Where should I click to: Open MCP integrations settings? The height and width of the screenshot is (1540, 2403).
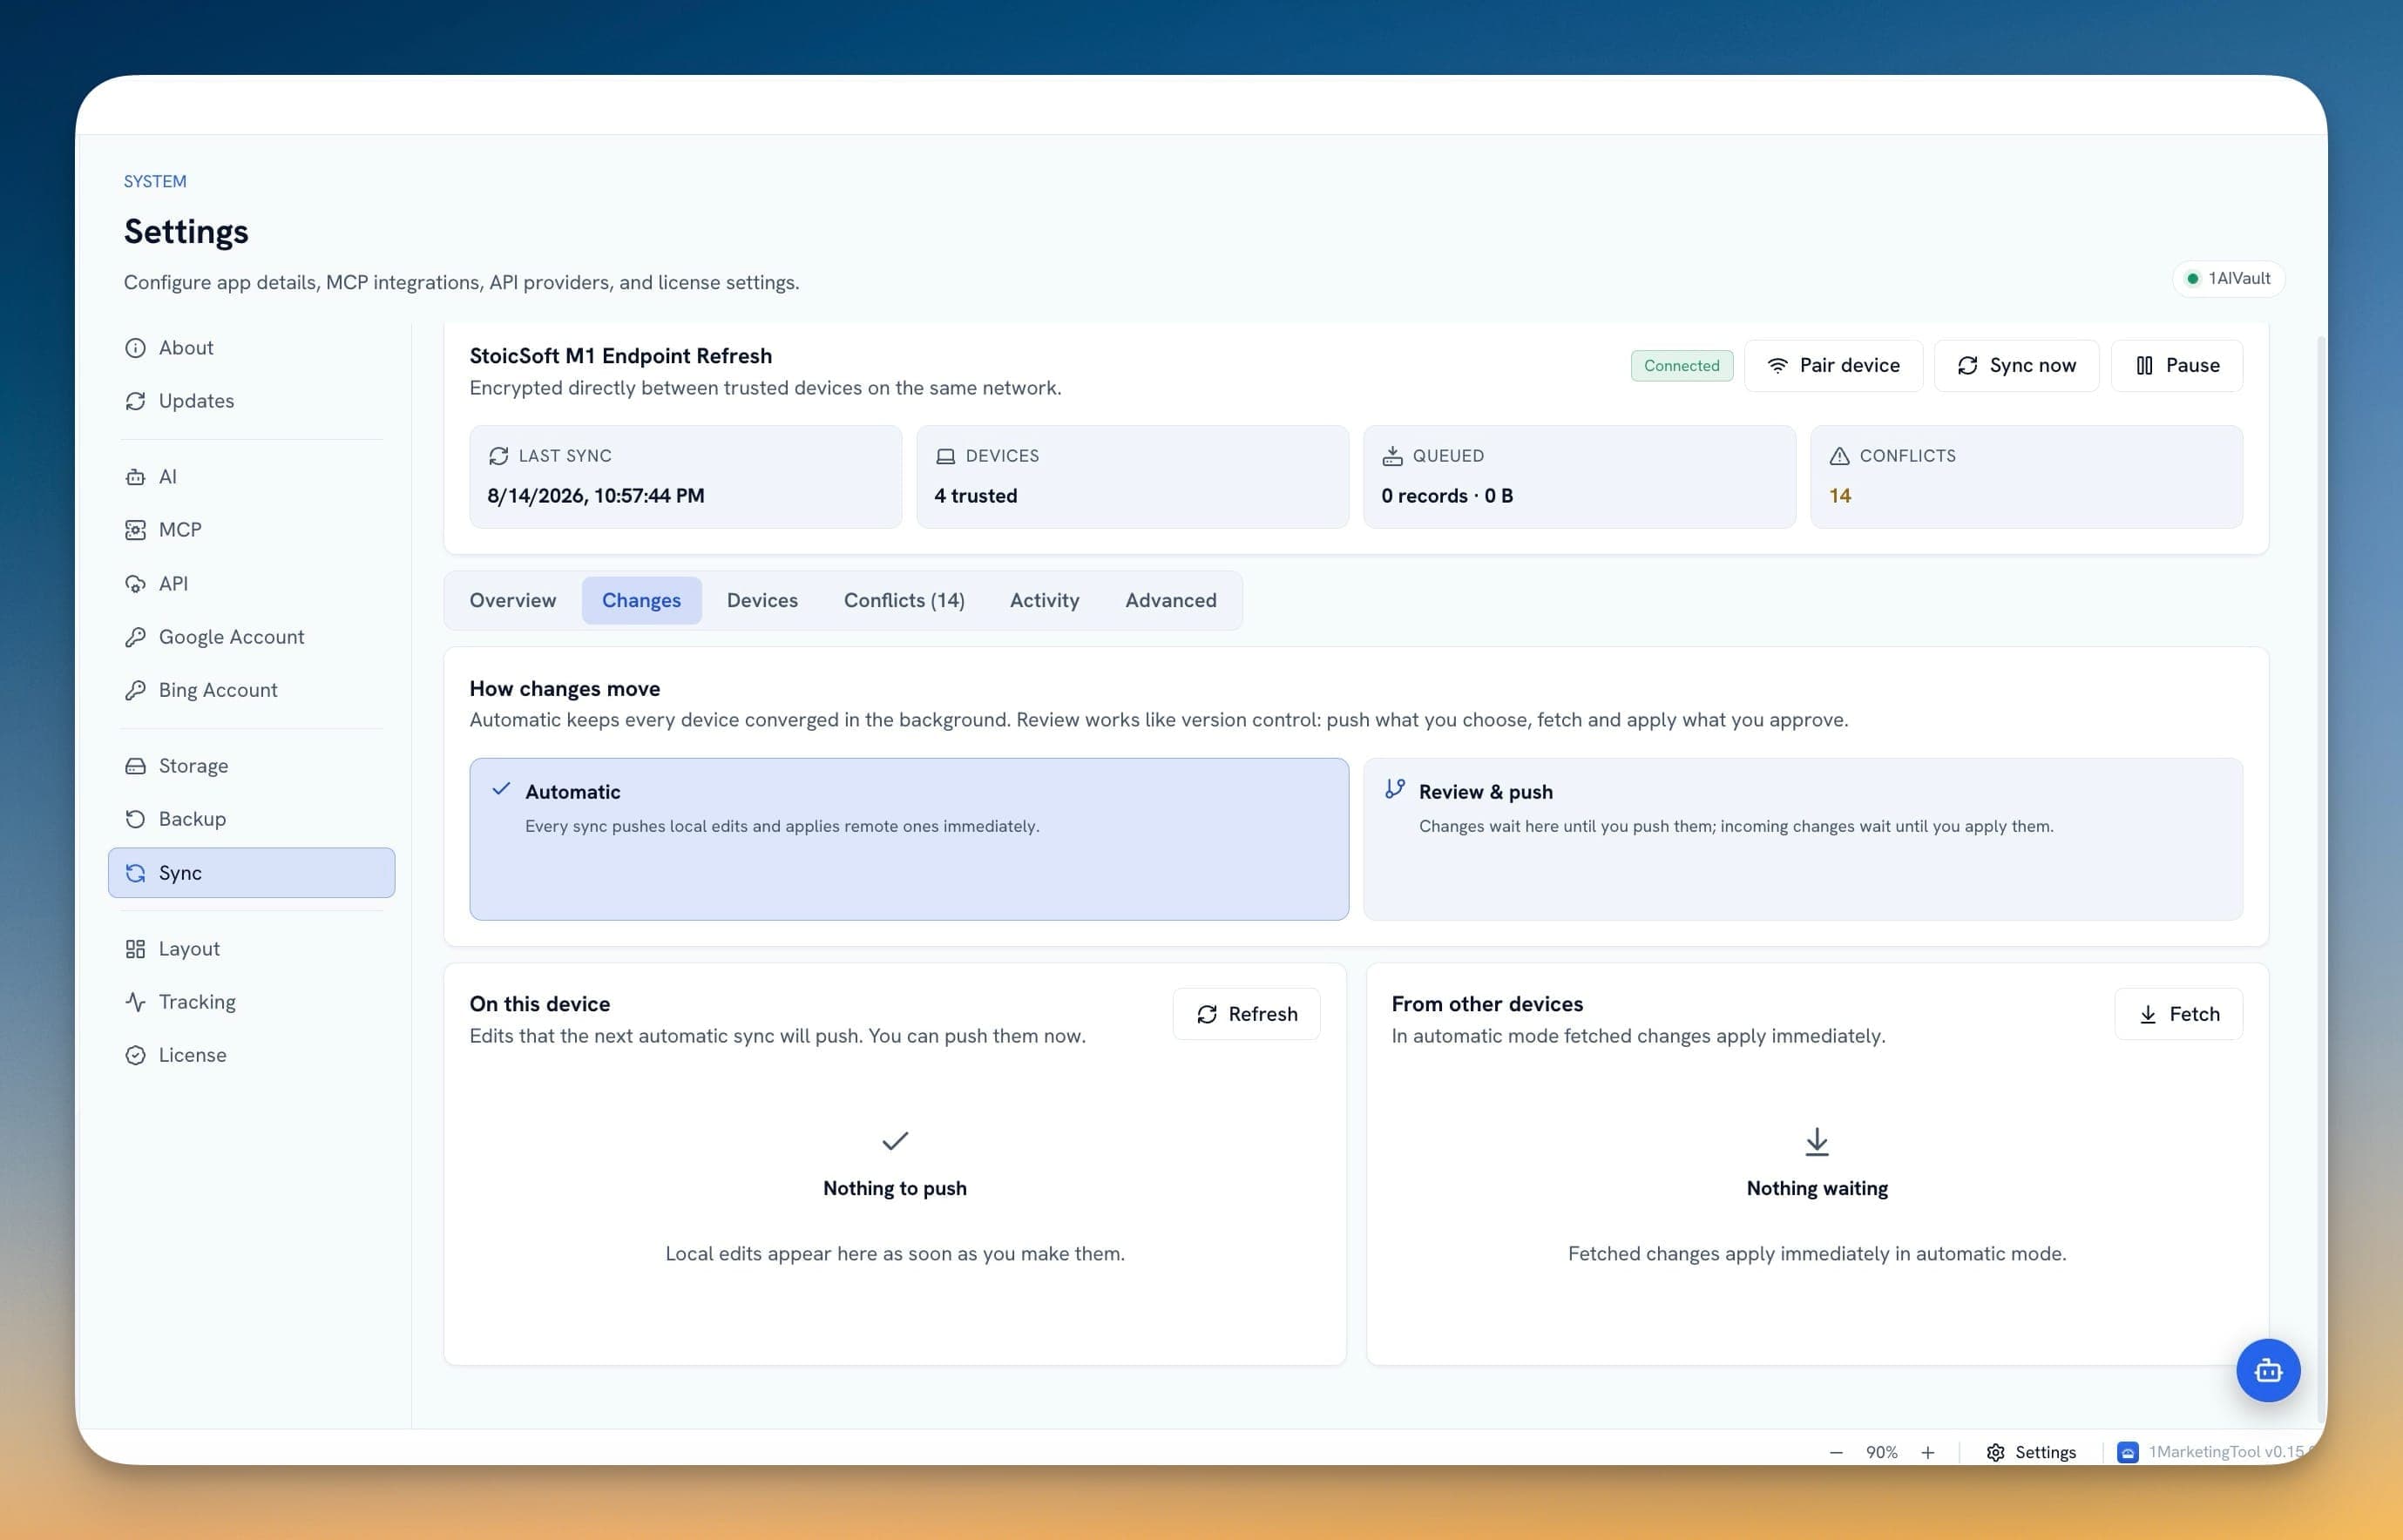click(x=251, y=529)
